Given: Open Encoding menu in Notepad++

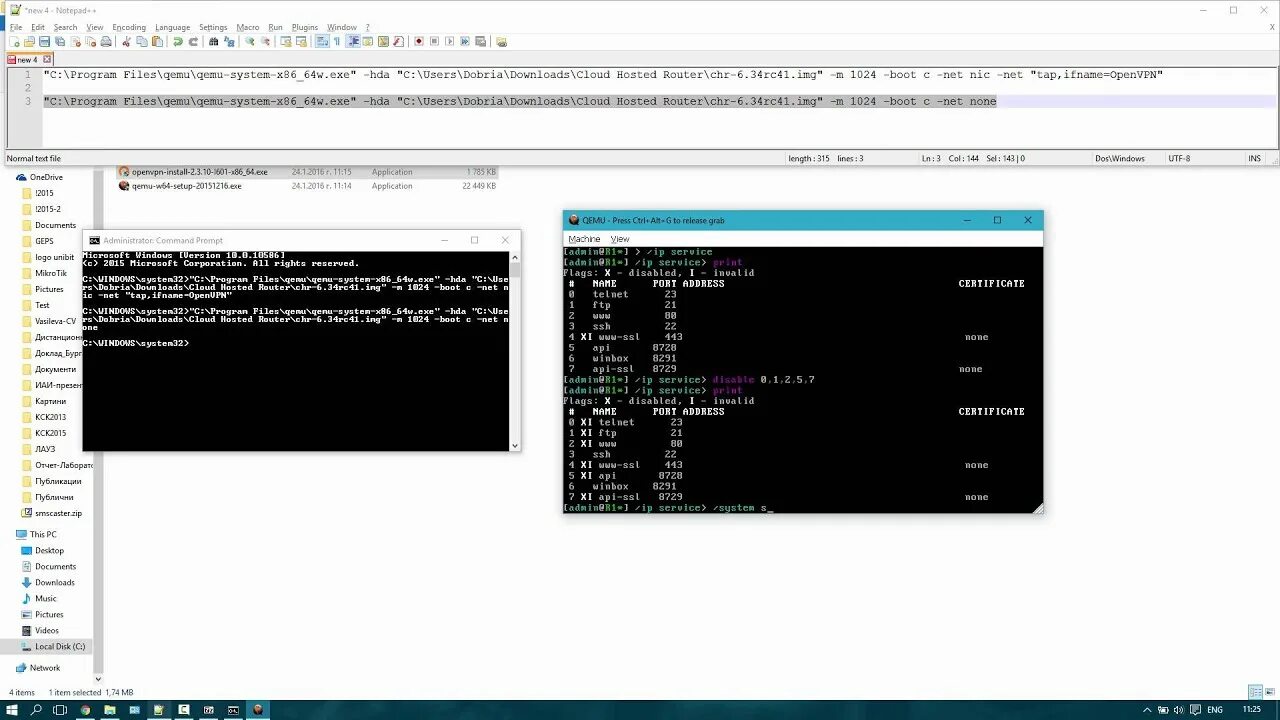Looking at the screenshot, I should point(129,27).
